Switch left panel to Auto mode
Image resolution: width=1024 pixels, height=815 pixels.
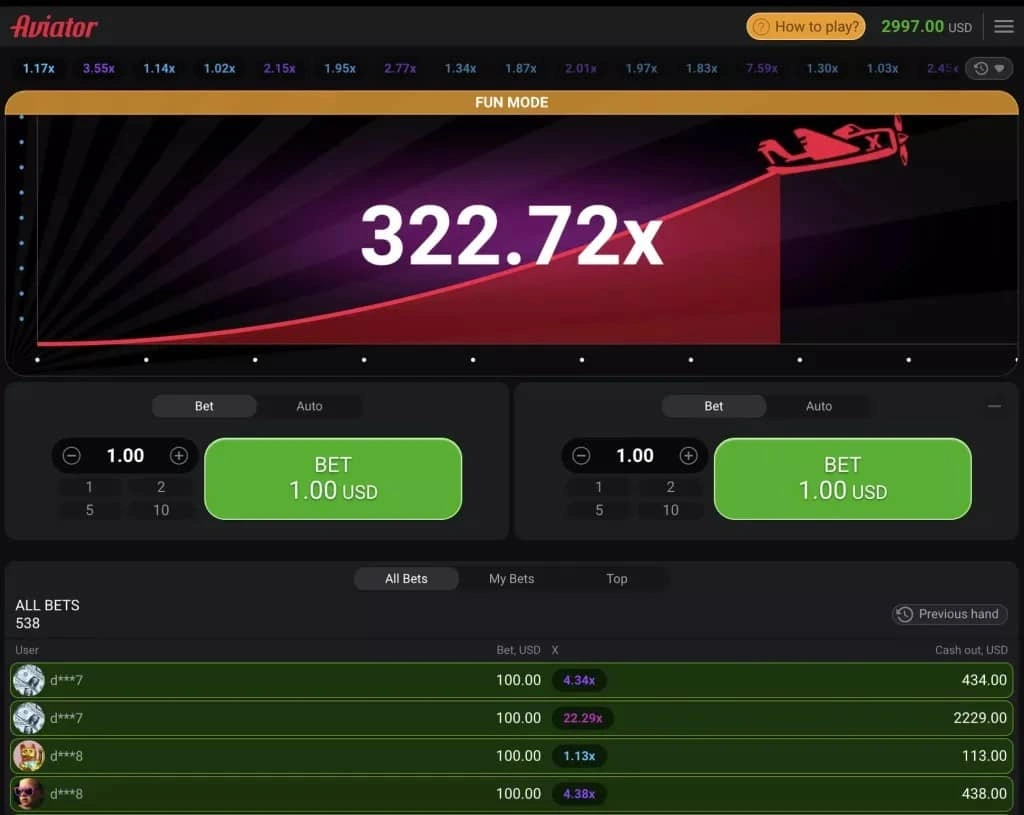[x=309, y=406]
